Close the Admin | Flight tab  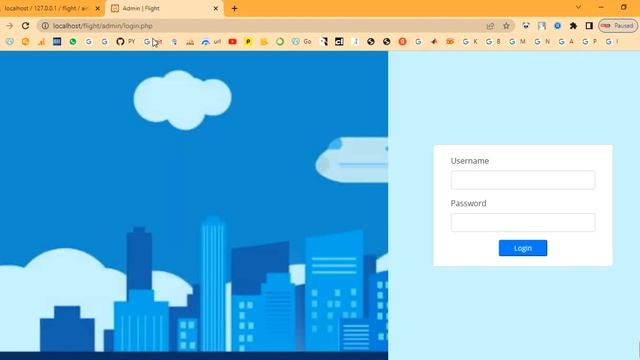216,8
